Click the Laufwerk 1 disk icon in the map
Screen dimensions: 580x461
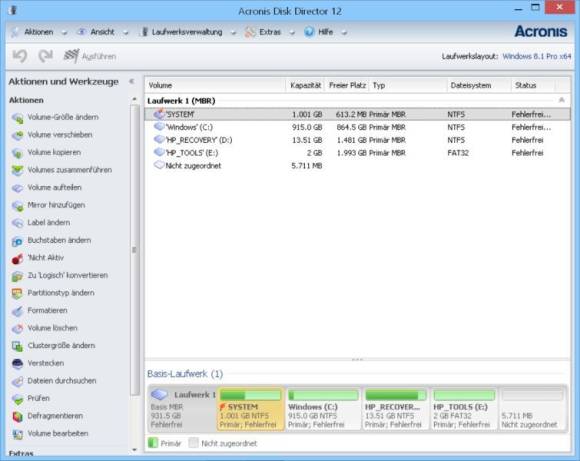159,394
